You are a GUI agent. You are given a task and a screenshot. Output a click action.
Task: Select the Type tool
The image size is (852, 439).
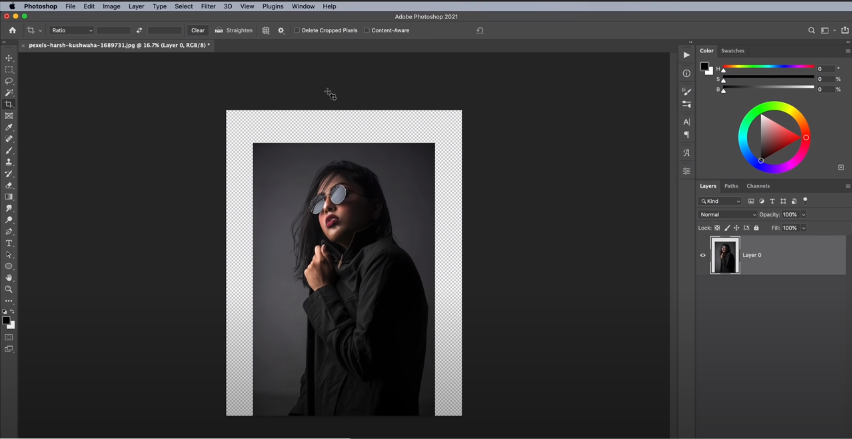pos(9,243)
